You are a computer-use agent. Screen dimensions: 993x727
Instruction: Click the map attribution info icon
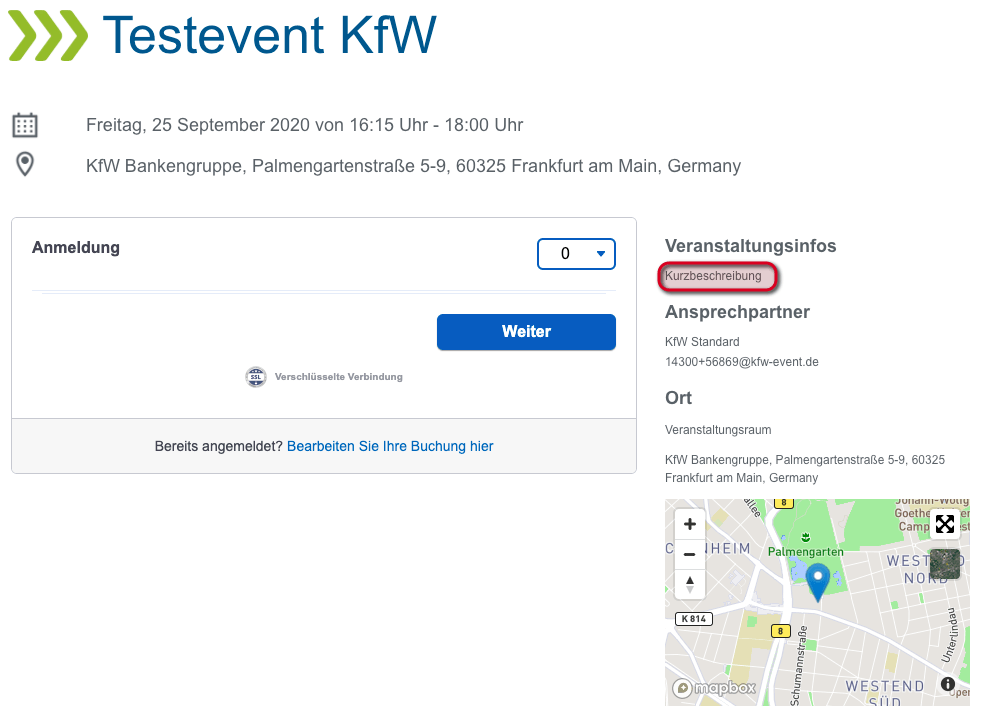click(x=947, y=684)
